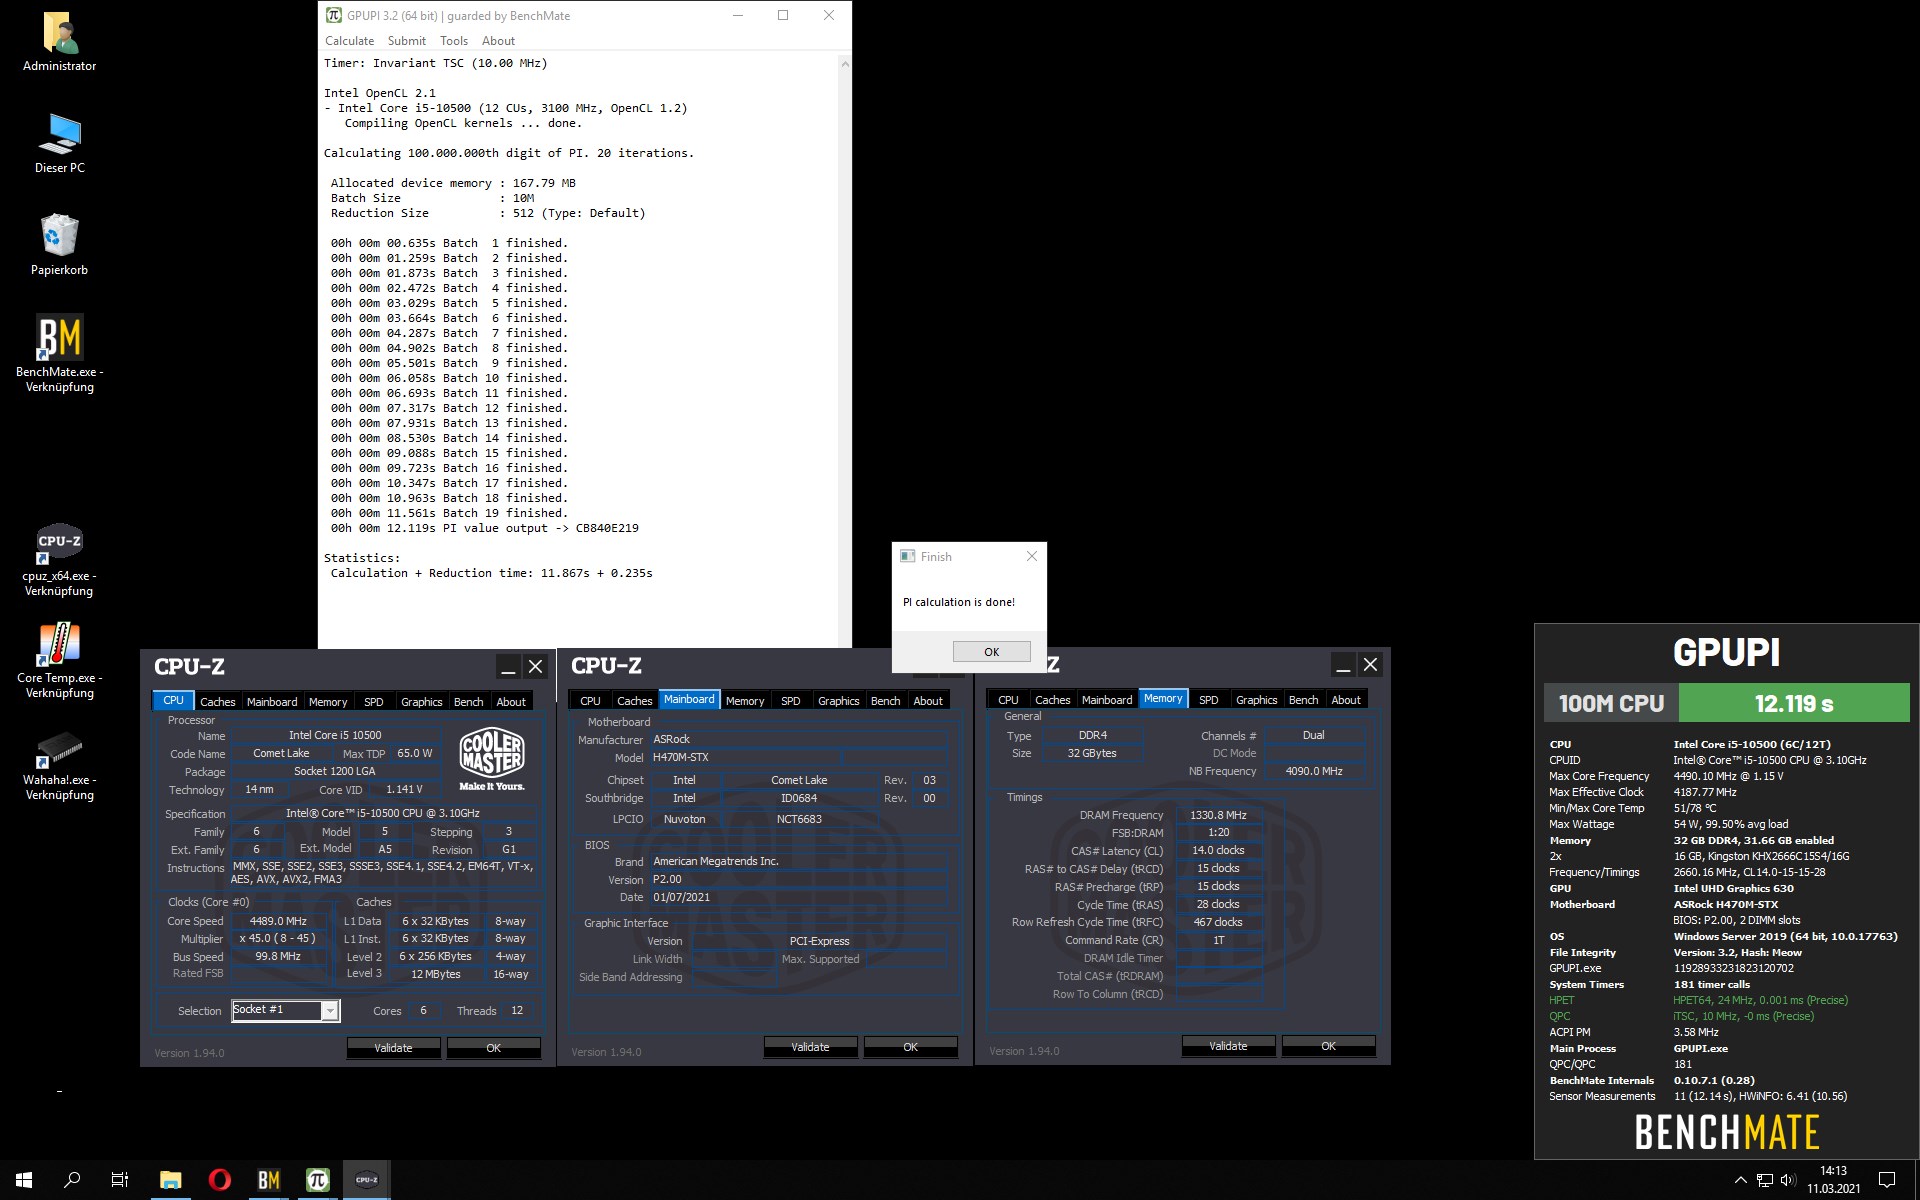Open Caches tab in Mainboard CPU-Z window
Viewport: 1920px width, 1200px height.
[x=634, y=701]
